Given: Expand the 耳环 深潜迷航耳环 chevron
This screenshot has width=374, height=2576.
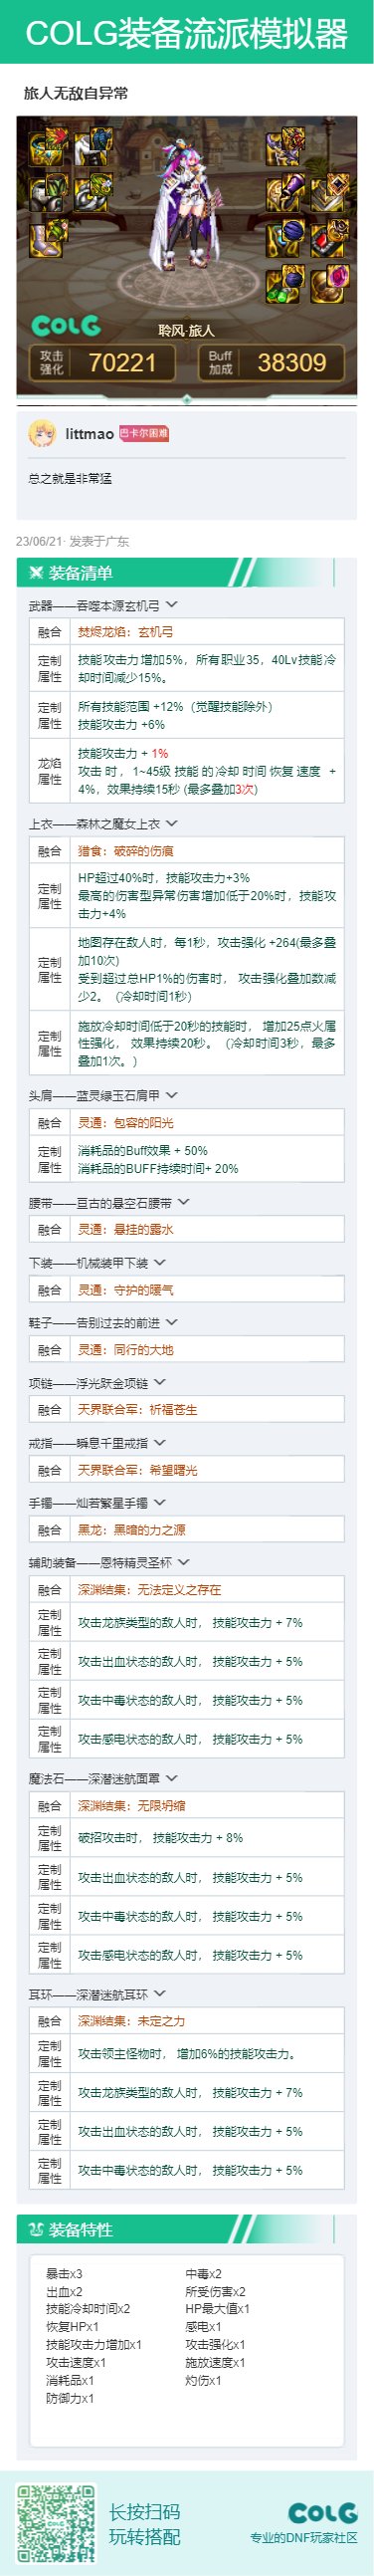Looking at the screenshot, I should point(159,1994).
